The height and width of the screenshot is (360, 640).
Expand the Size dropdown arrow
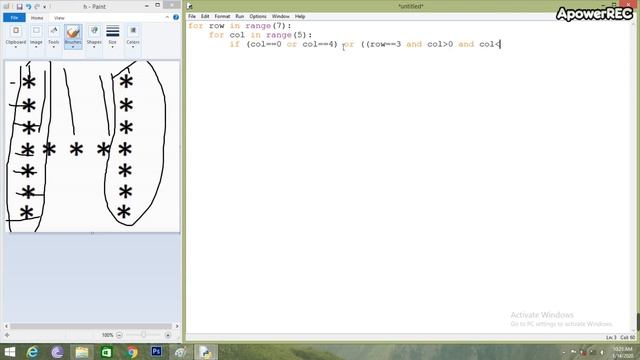pyautogui.click(x=113, y=47)
